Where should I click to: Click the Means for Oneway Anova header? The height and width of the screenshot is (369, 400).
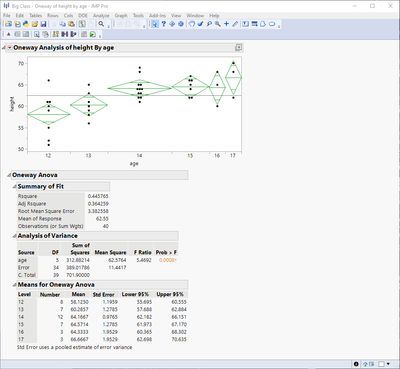pos(56,285)
